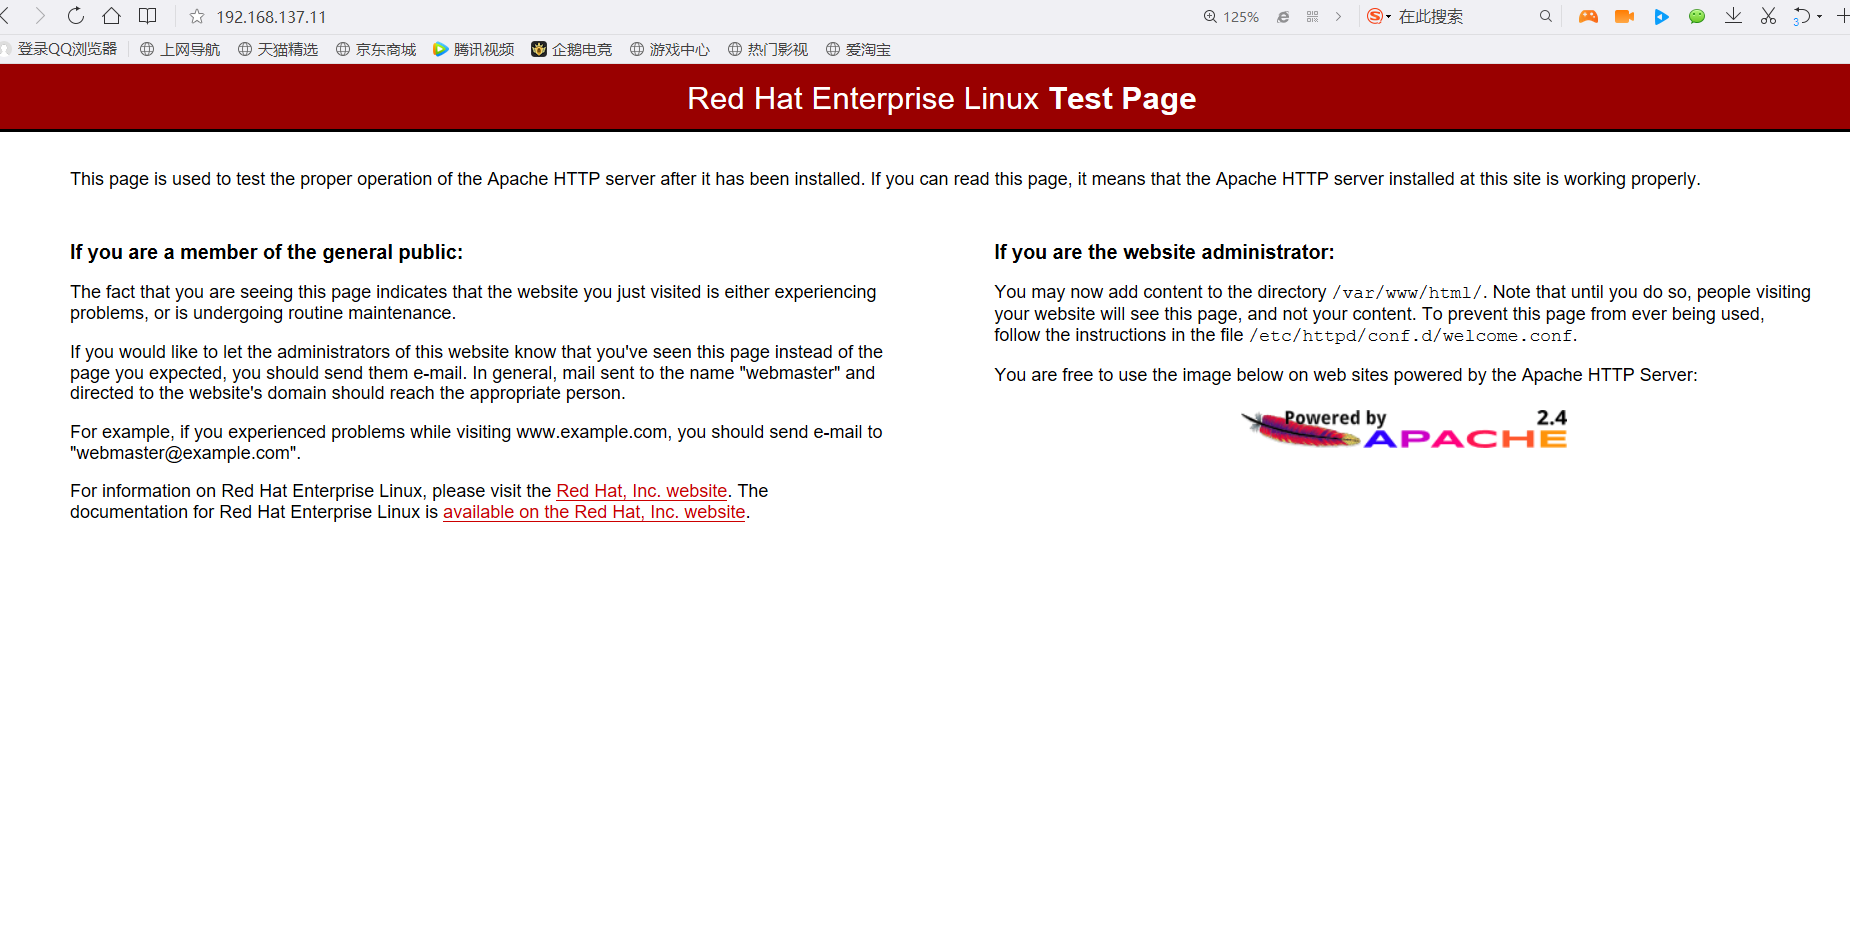1850x943 pixels.
Task: Go back using the back arrow
Action: click(6, 16)
